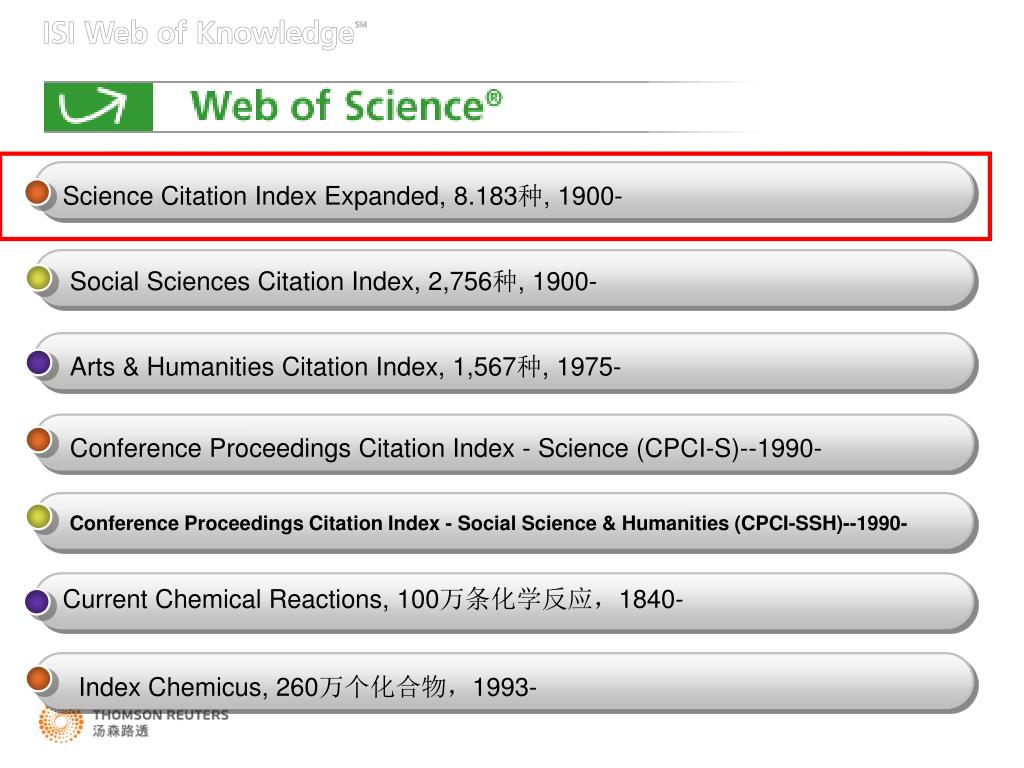
Task: Click purple bullet beside Current Chemical Reactions
Action: [x=38, y=601]
